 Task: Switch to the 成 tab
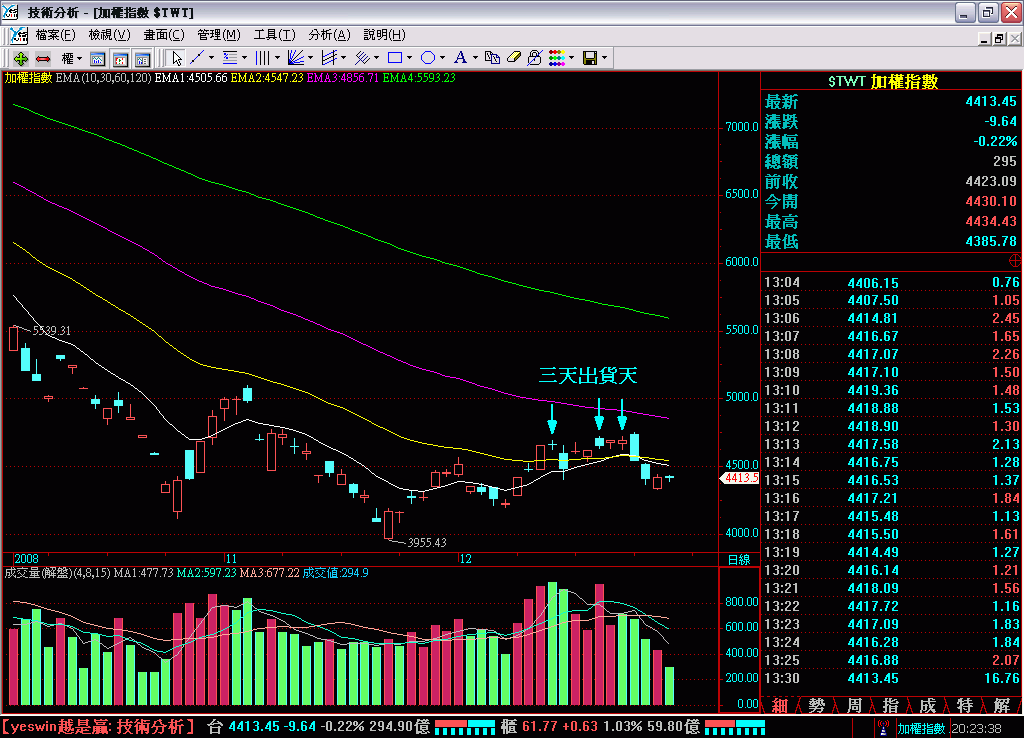click(927, 705)
